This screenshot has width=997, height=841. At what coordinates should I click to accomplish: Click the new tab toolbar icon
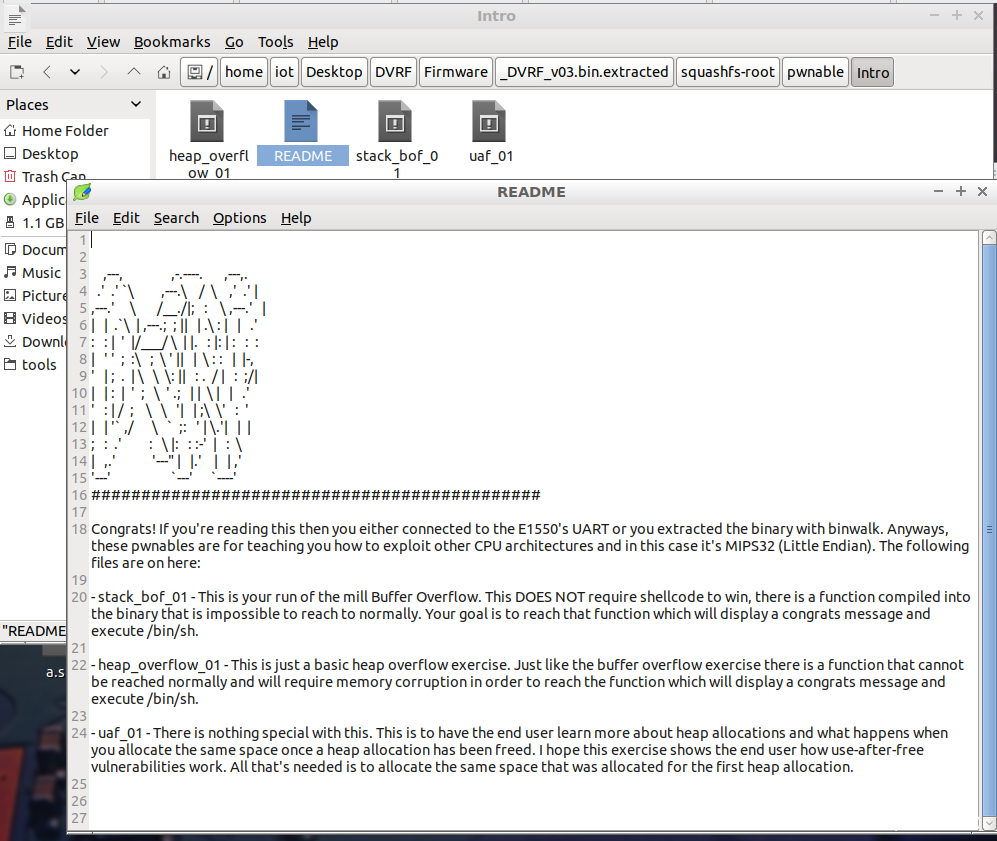pos(17,72)
